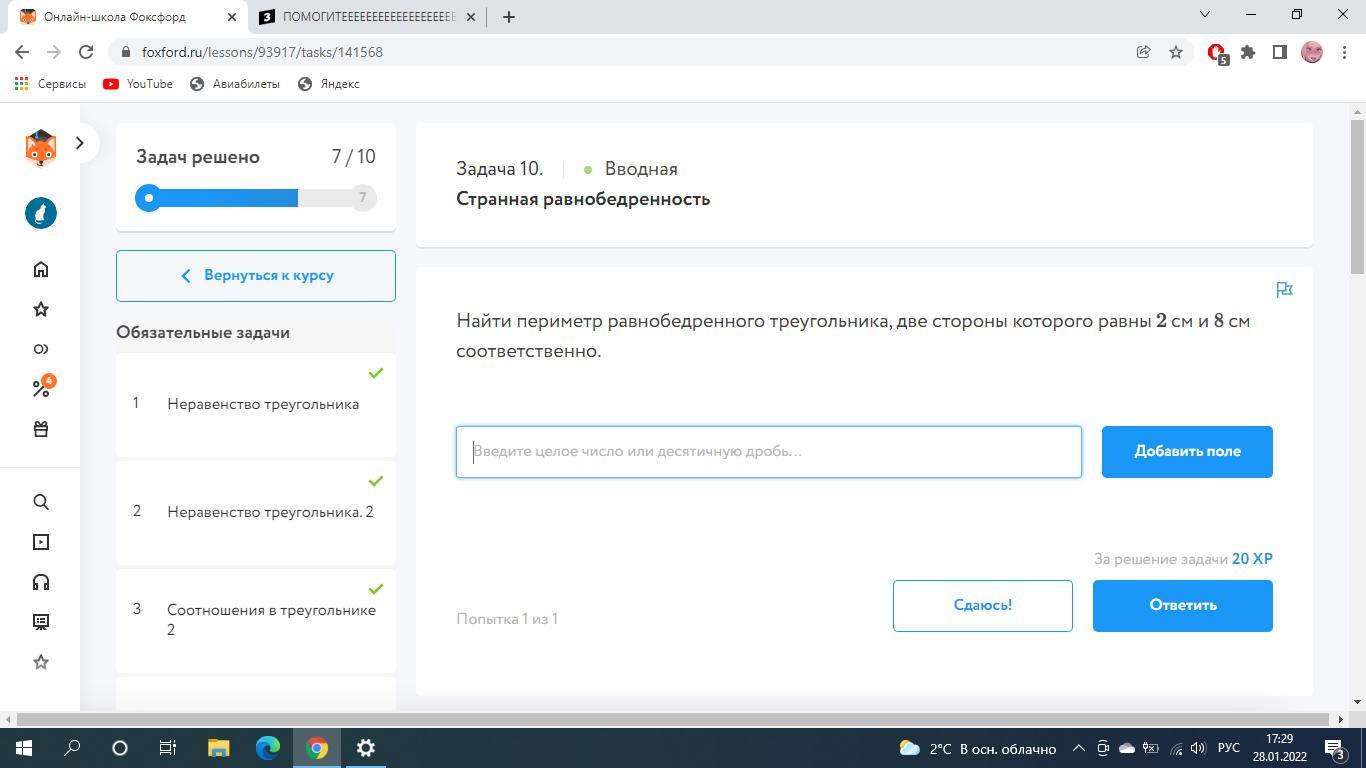
Task: Open the top star icon in sidebar
Action: click(41, 309)
